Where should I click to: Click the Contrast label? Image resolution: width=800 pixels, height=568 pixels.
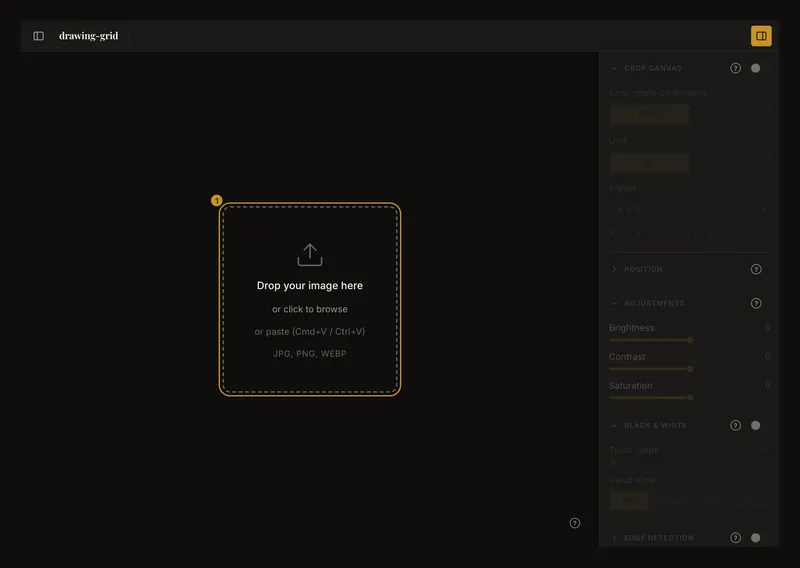pos(627,357)
